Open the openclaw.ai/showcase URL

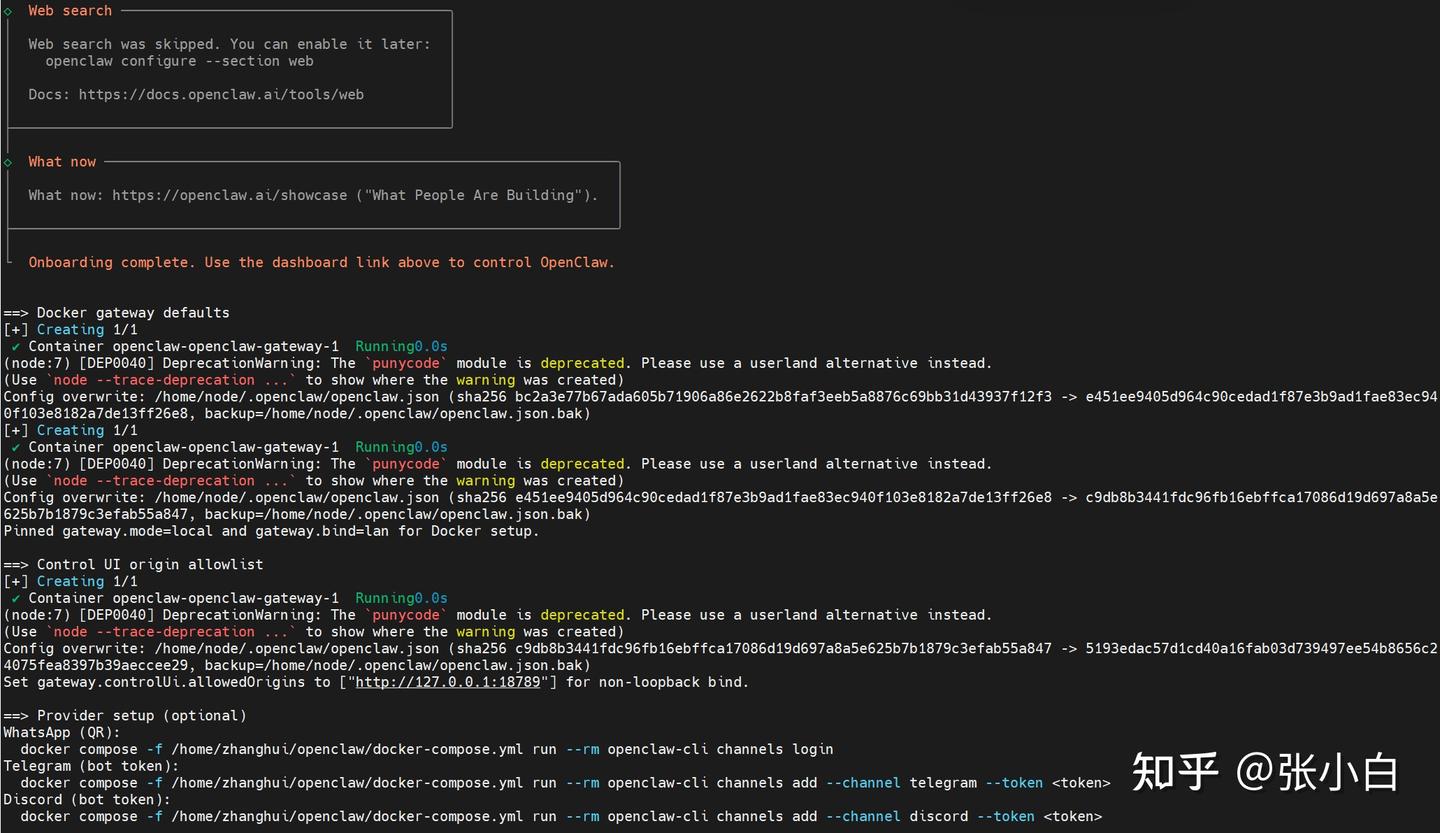[229, 195]
